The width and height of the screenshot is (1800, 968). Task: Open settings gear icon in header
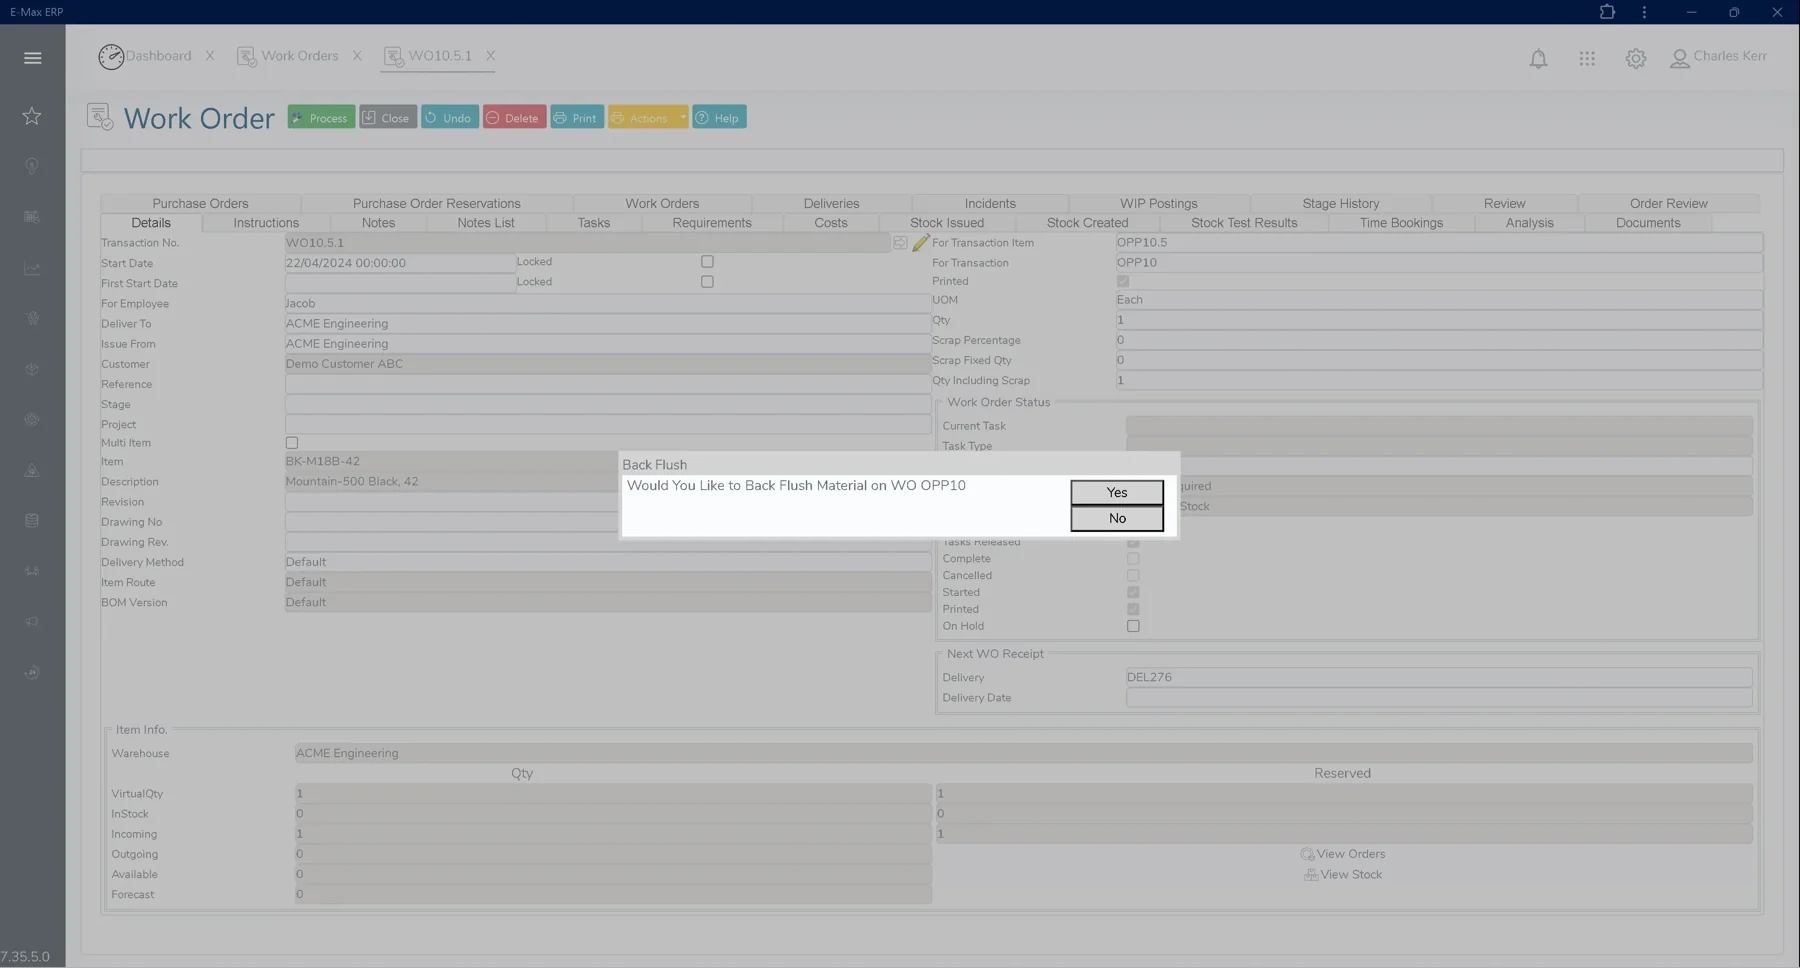click(1636, 59)
